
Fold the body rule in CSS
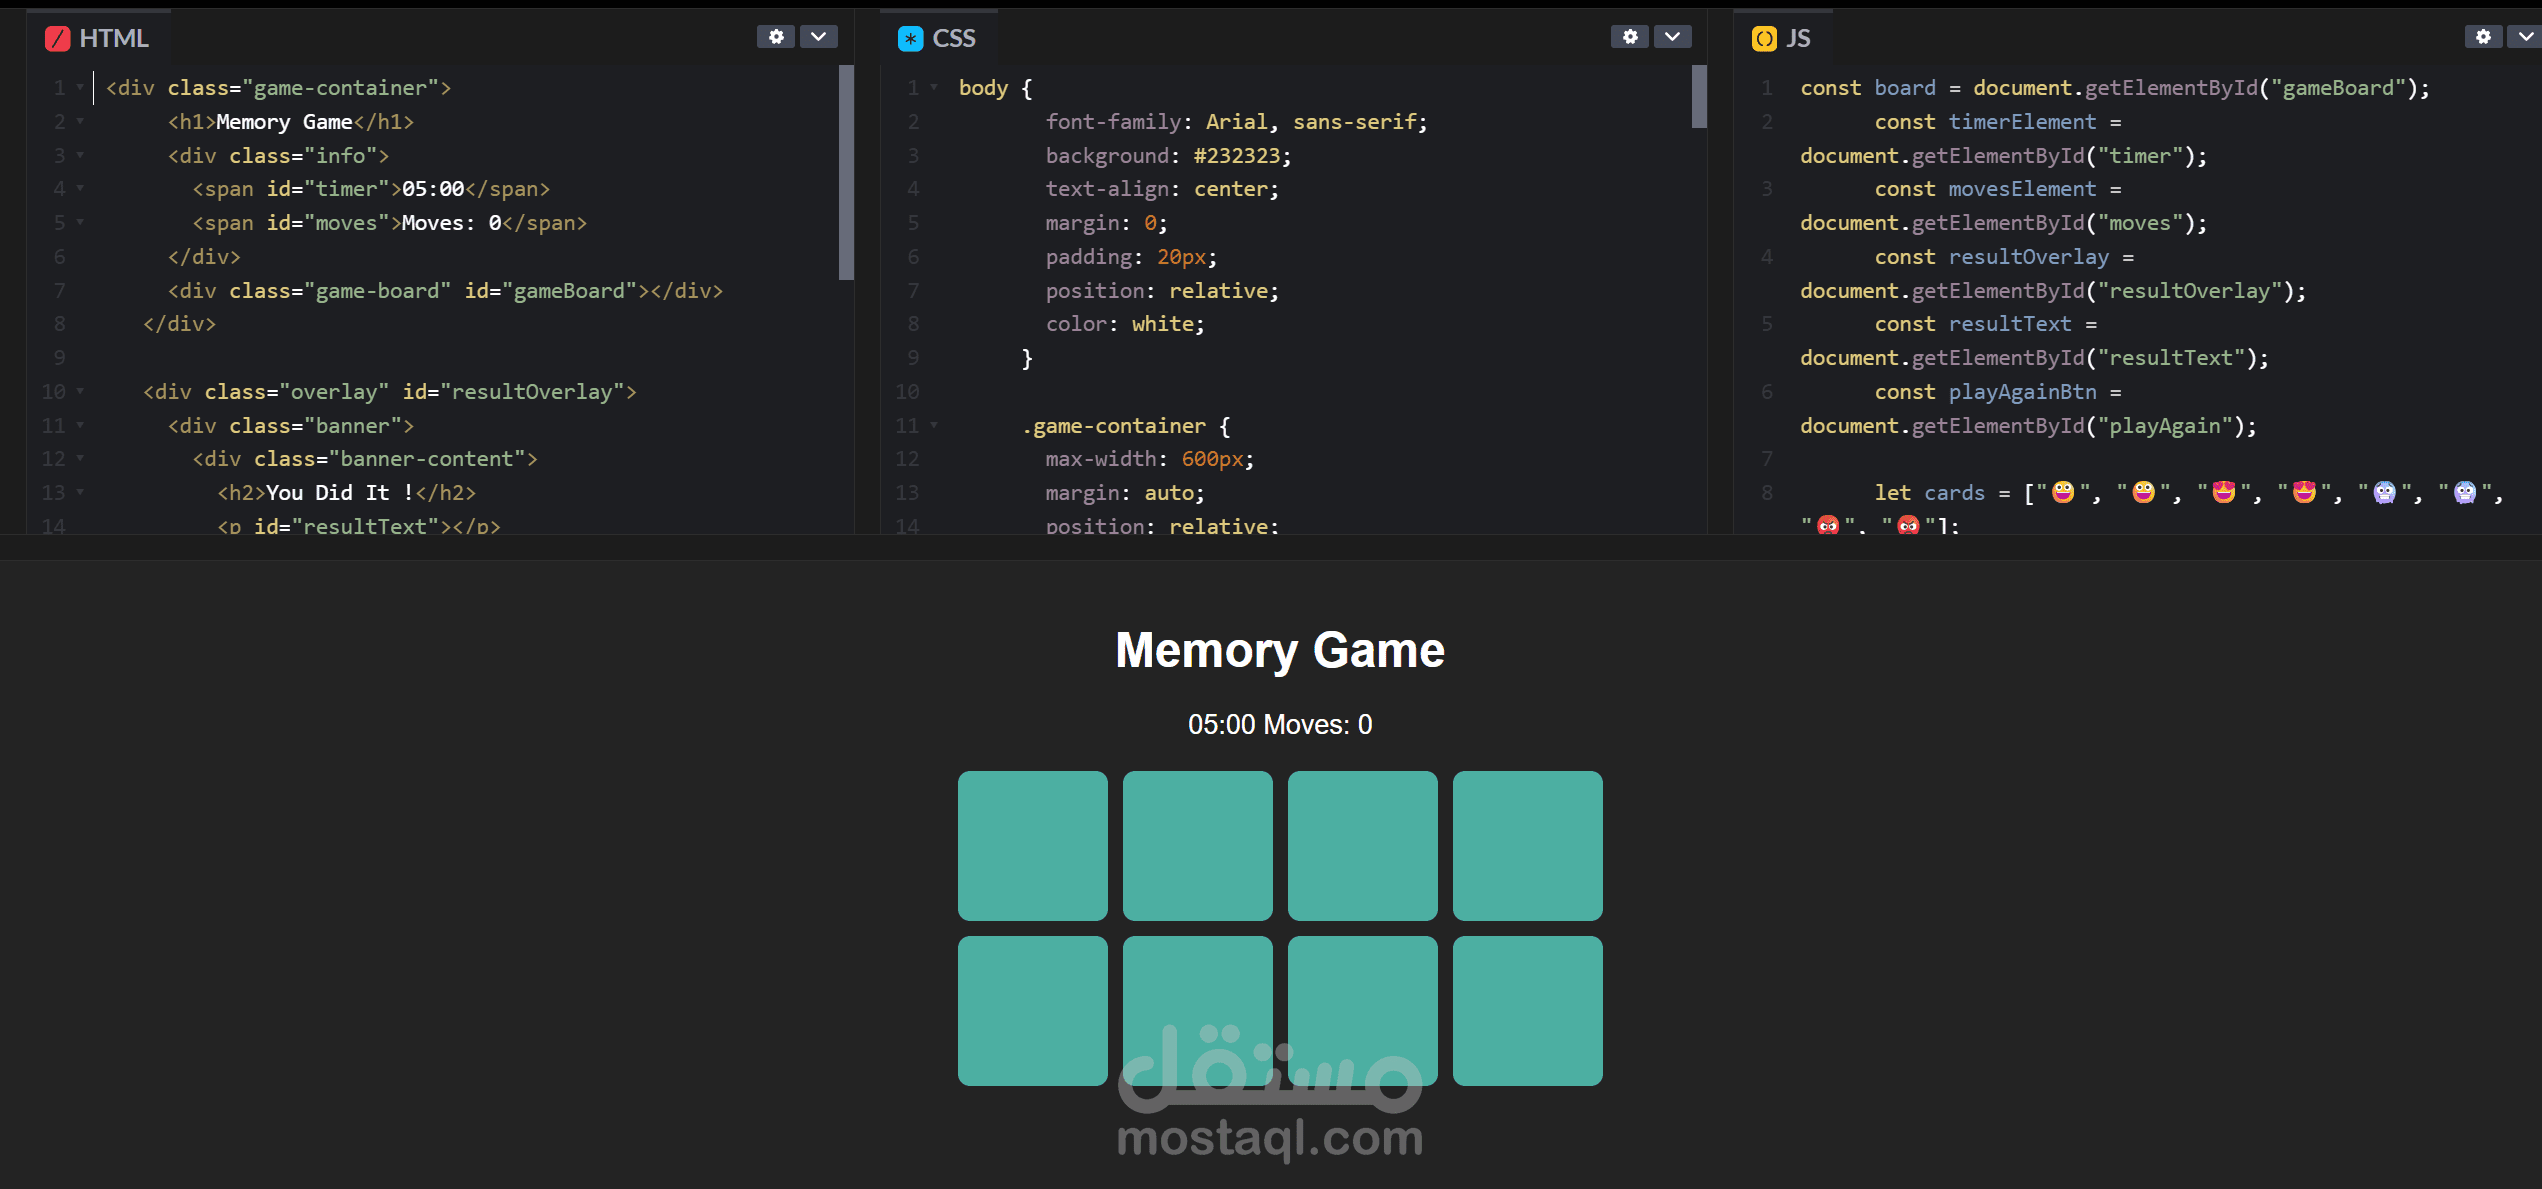coord(934,88)
